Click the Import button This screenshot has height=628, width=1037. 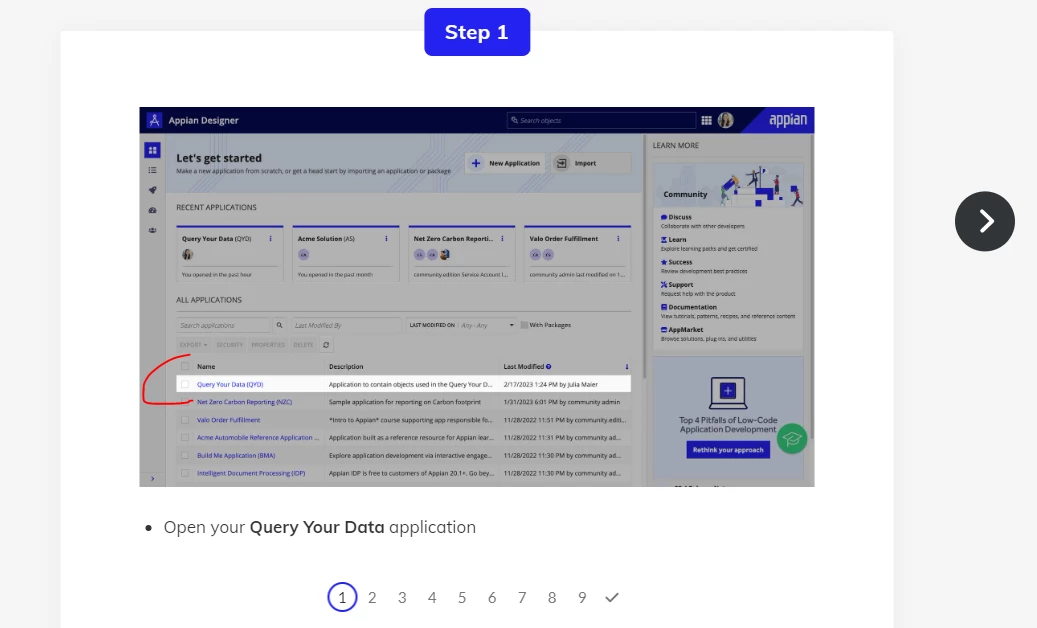pyautogui.click(x=591, y=163)
